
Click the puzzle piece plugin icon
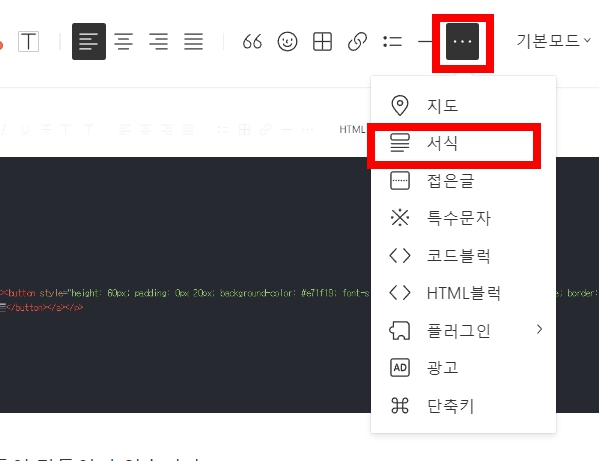coord(400,330)
